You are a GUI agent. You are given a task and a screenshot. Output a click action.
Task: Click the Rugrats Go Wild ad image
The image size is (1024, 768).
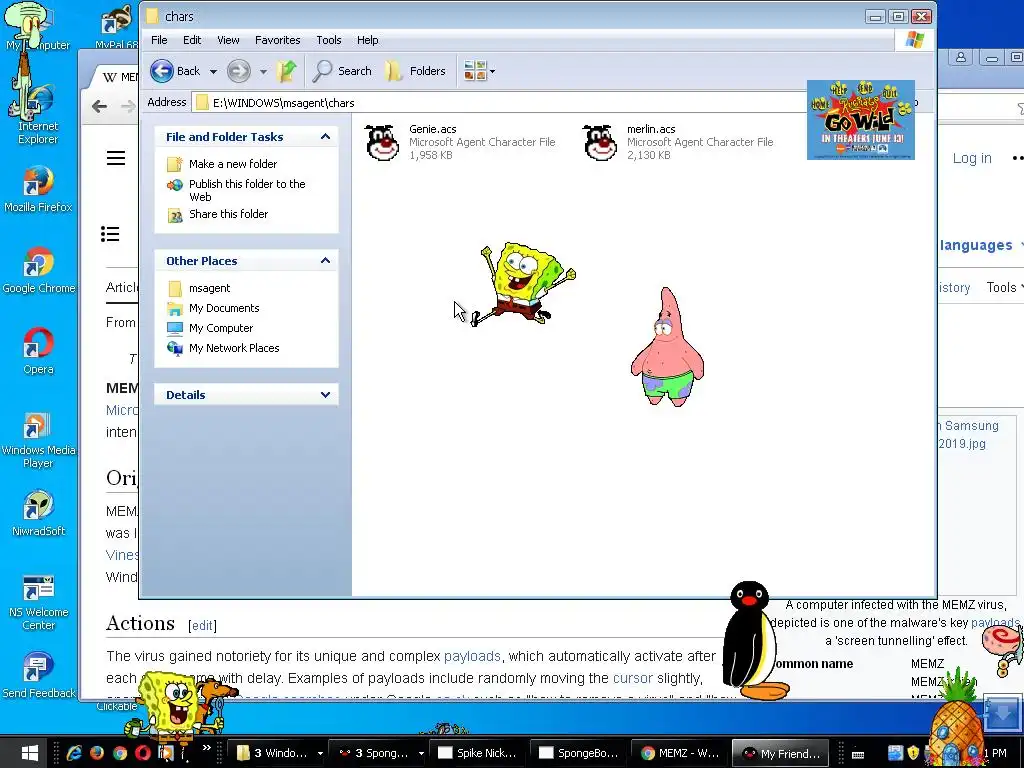861,120
